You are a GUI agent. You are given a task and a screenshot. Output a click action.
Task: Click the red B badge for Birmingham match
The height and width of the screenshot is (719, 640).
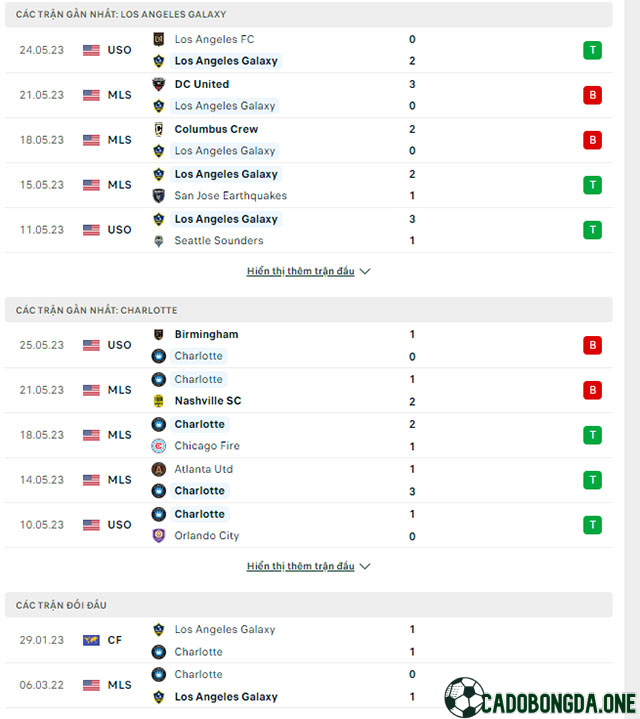click(592, 345)
